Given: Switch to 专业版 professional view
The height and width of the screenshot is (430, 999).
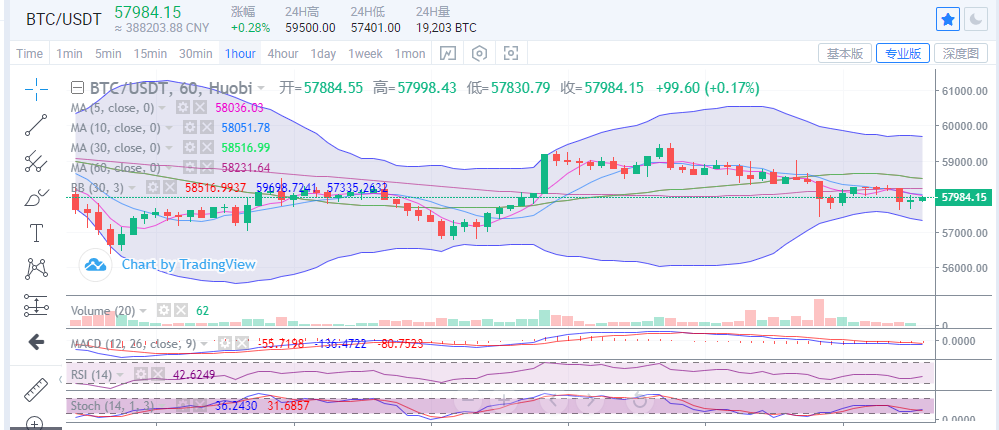Looking at the screenshot, I should [903, 54].
